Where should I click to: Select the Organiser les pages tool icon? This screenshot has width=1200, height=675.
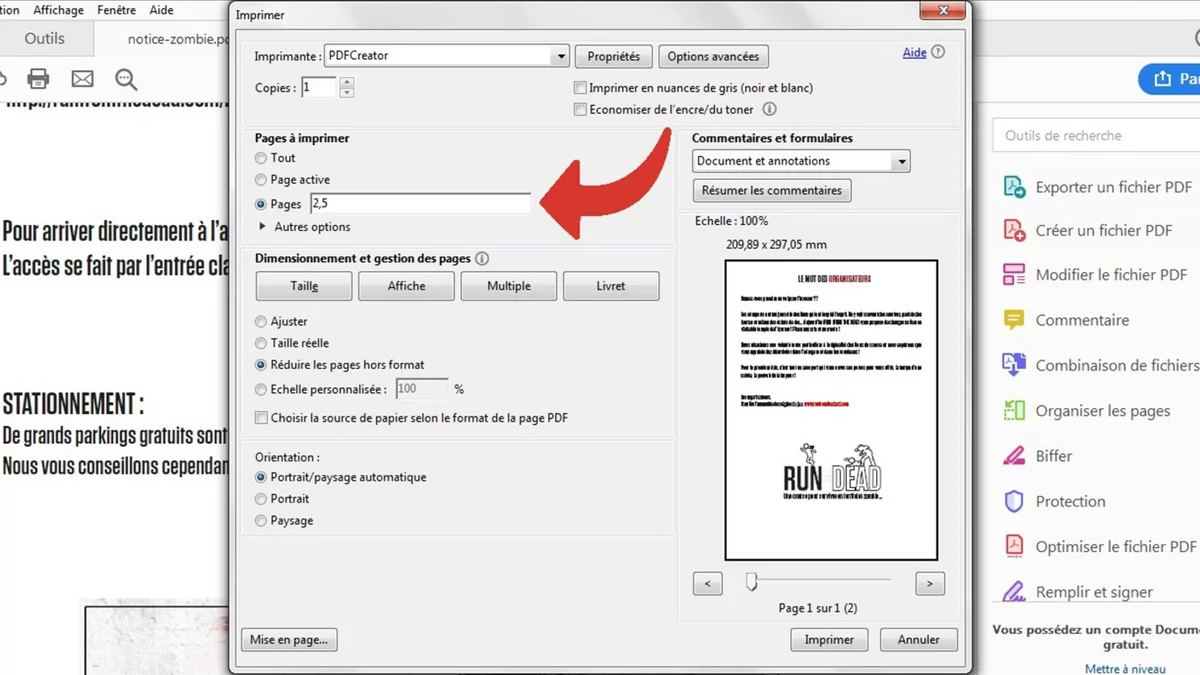(x=1014, y=411)
